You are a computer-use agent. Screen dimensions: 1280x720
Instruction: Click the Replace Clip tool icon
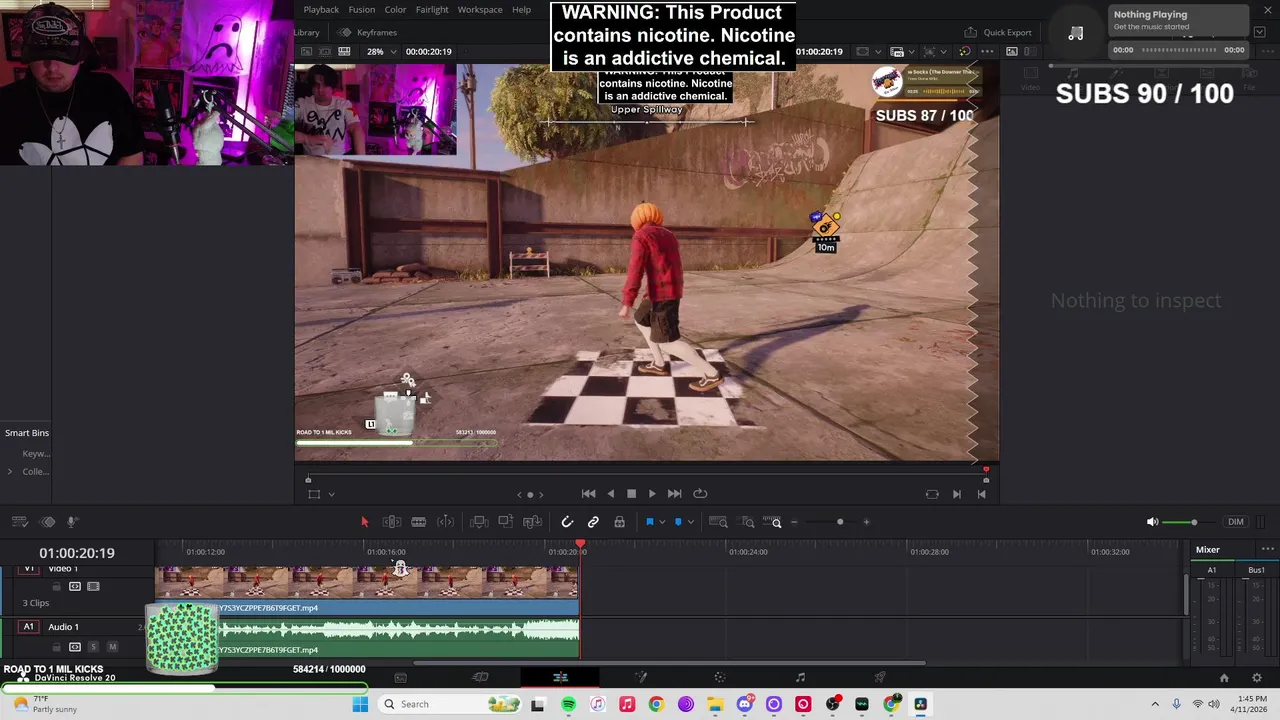[x=533, y=522]
